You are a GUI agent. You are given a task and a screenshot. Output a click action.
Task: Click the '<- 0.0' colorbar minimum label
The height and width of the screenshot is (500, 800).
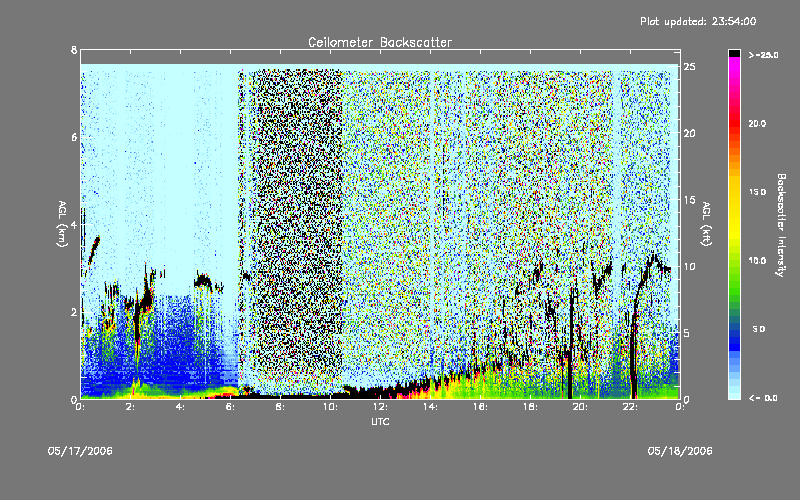pos(763,398)
